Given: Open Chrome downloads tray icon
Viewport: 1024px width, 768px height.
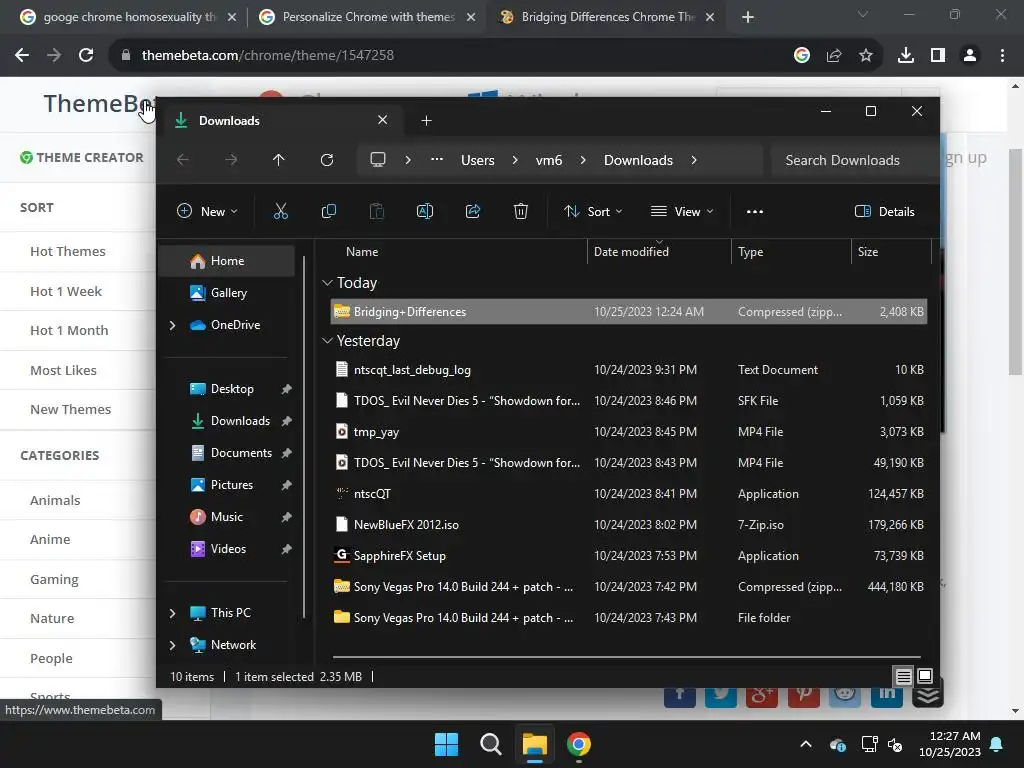Looking at the screenshot, I should [x=906, y=56].
